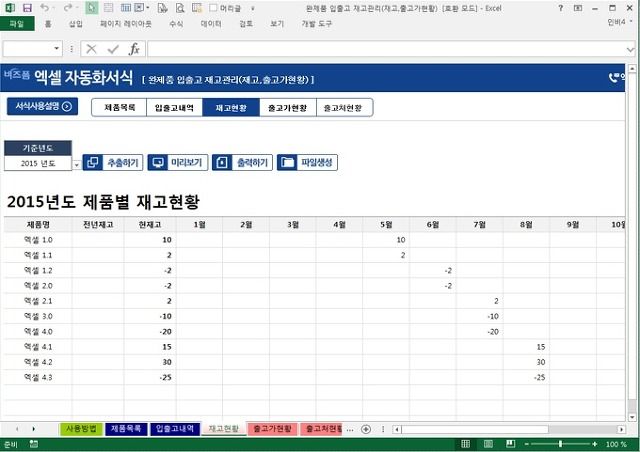Click the zoom slider handle
Image resolution: width=640 pixels, height=452 pixels.
[560, 444]
